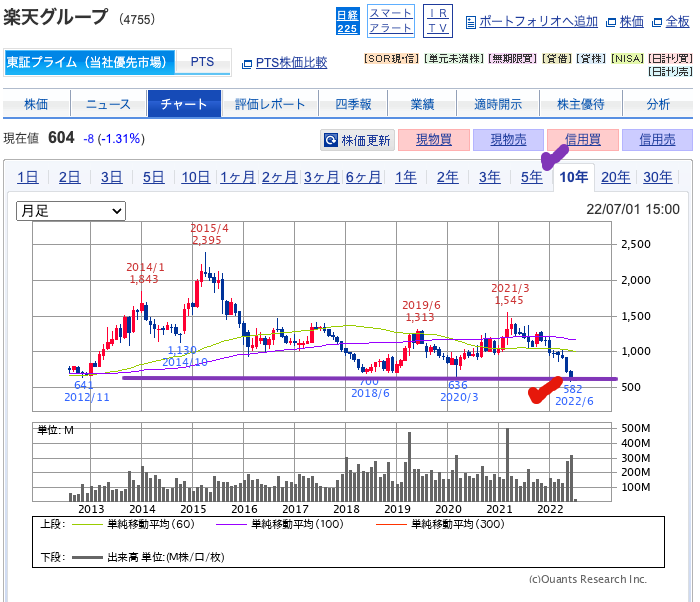Click the 636 2020/3 low label
This screenshot has height=602, width=700.
tap(459, 391)
